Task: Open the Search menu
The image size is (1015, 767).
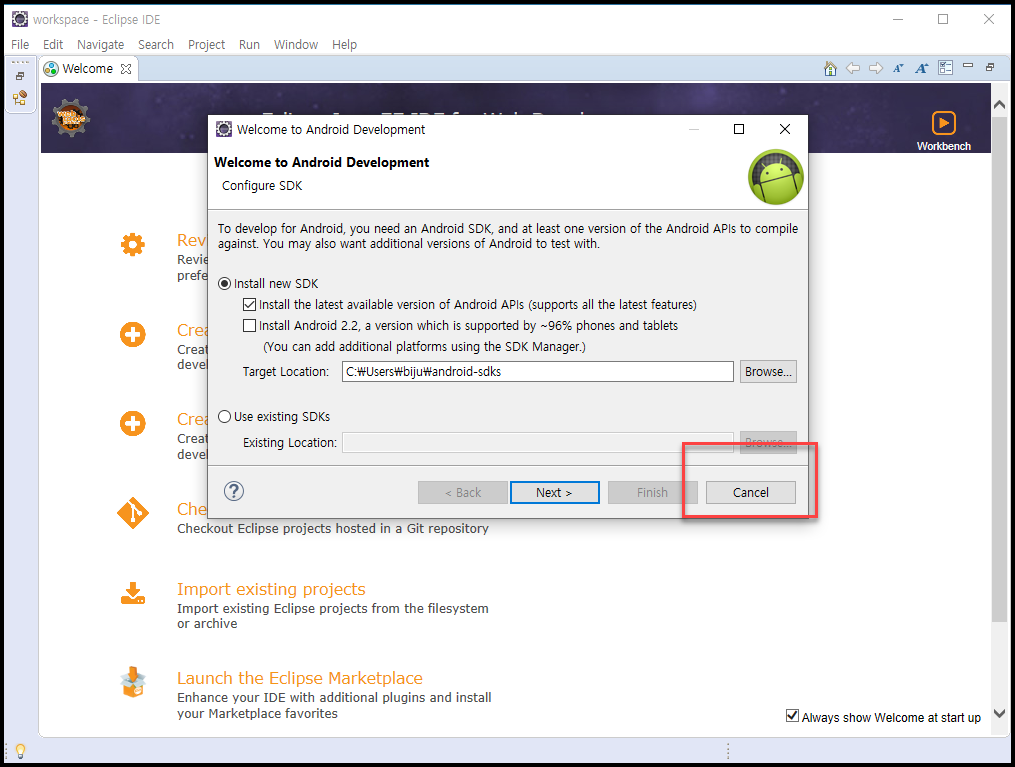Action: (x=156, y=45)
